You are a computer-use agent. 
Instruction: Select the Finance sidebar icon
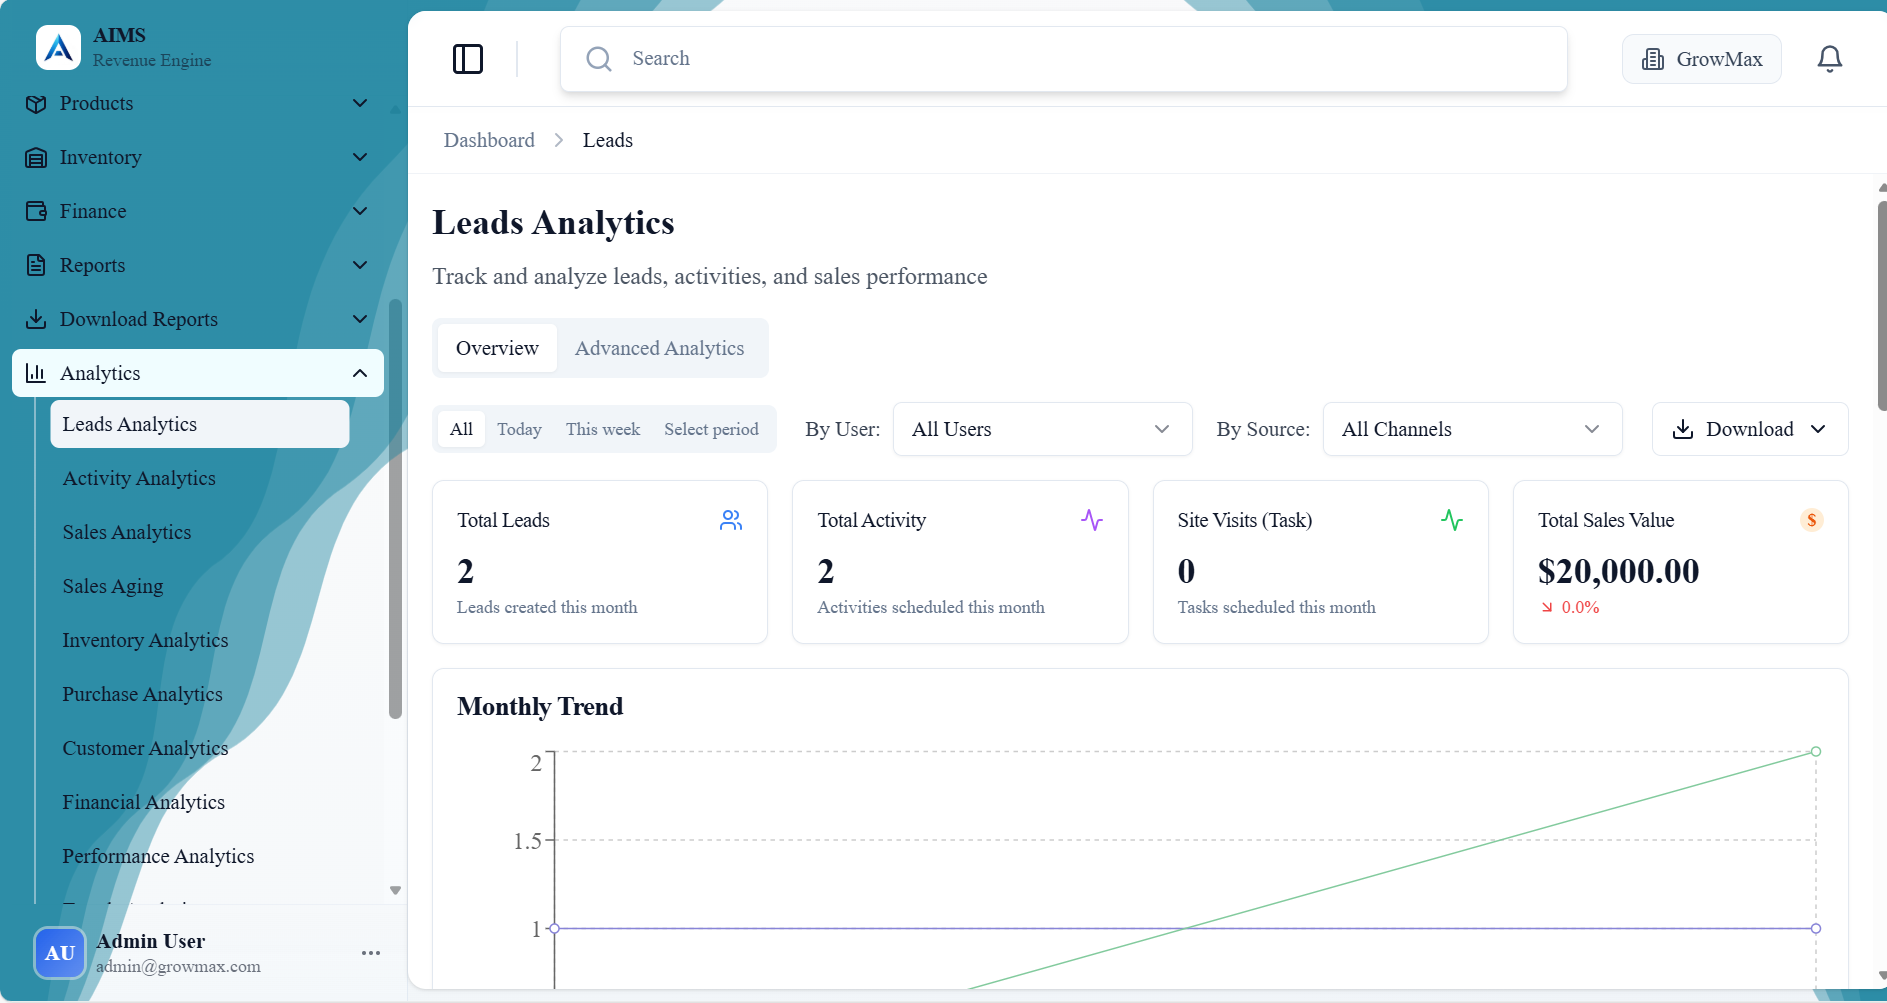pos(36,211)
